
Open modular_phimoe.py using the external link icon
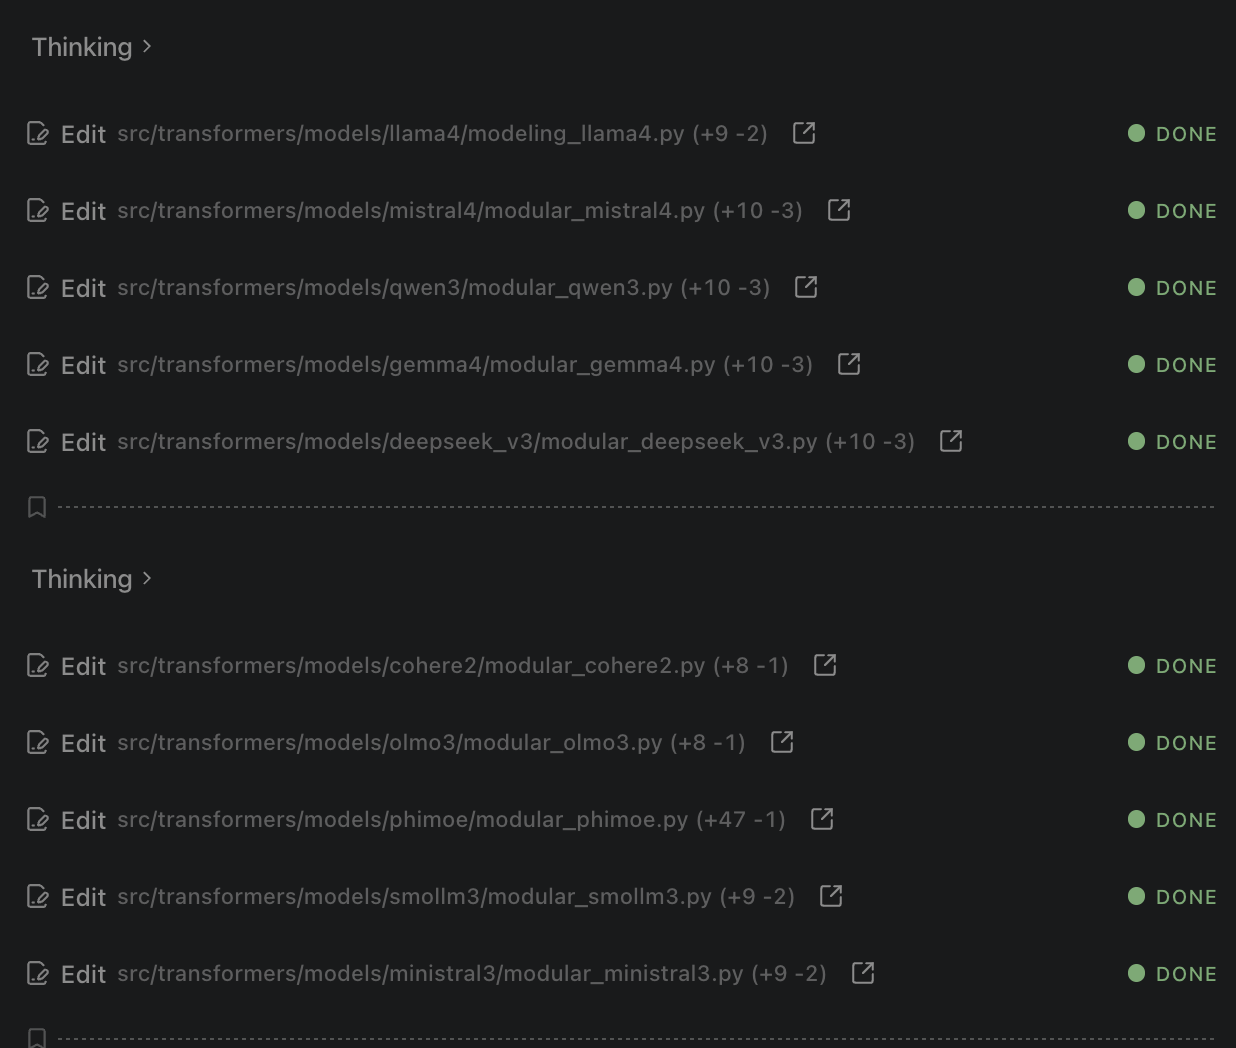pyautogui.click(x=822, y=818)
